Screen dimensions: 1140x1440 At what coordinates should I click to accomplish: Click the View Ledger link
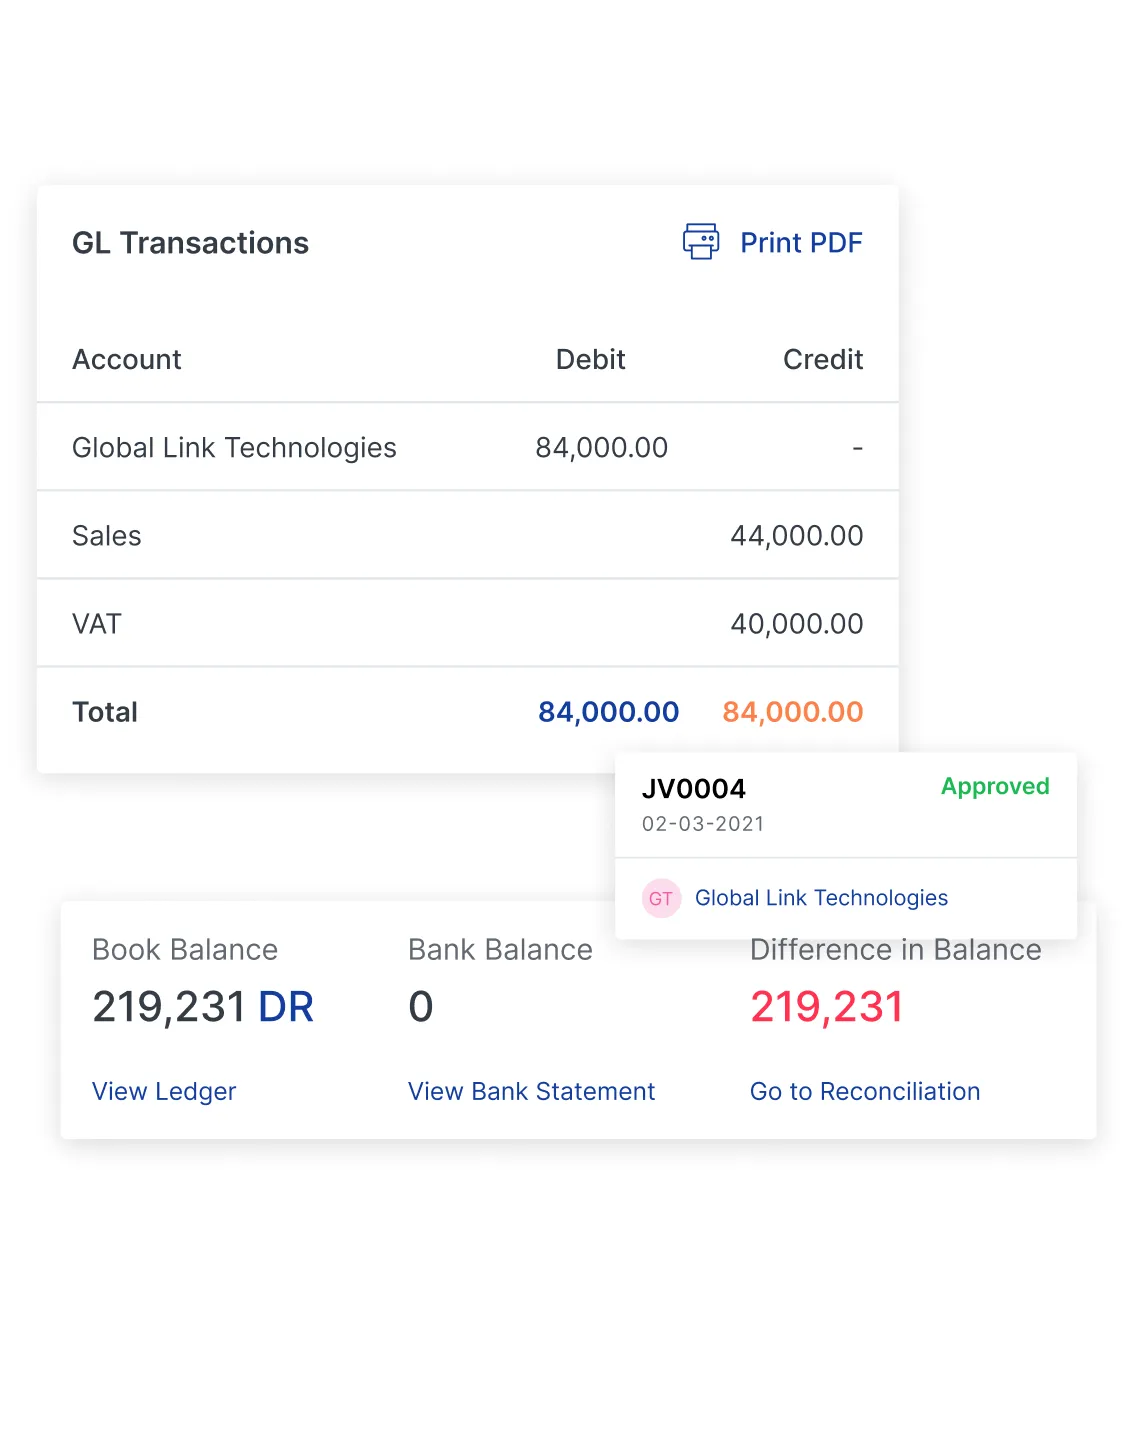[x=164, y=1091]
